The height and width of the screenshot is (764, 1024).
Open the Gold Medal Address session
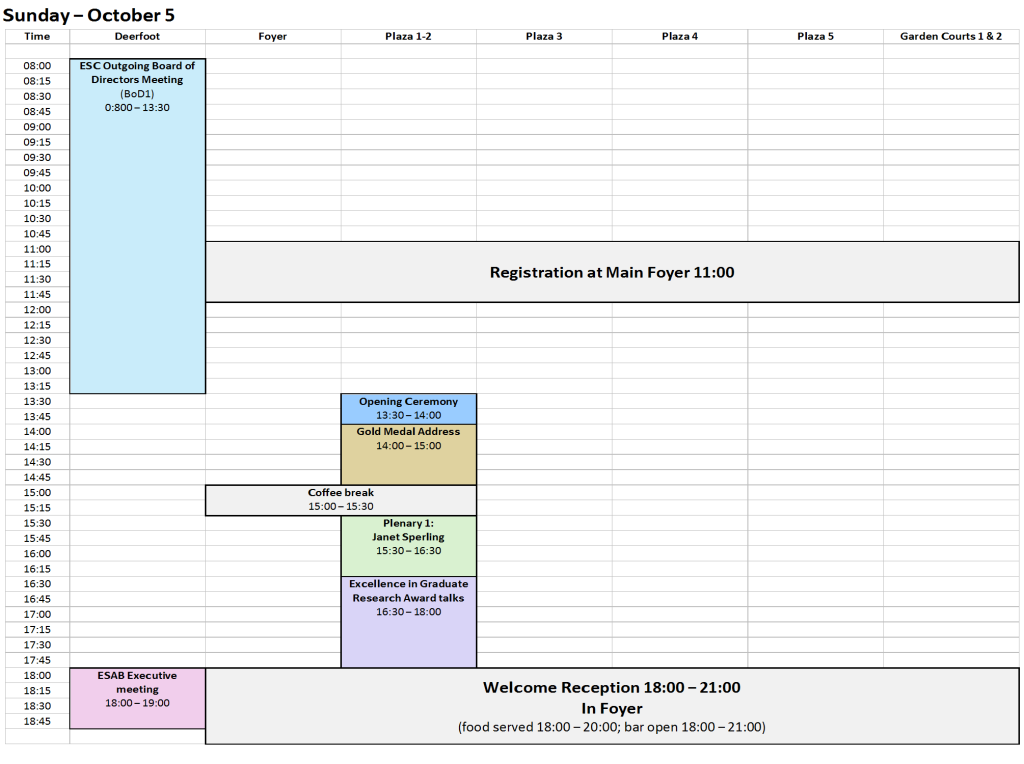click(x=408, y=454)
